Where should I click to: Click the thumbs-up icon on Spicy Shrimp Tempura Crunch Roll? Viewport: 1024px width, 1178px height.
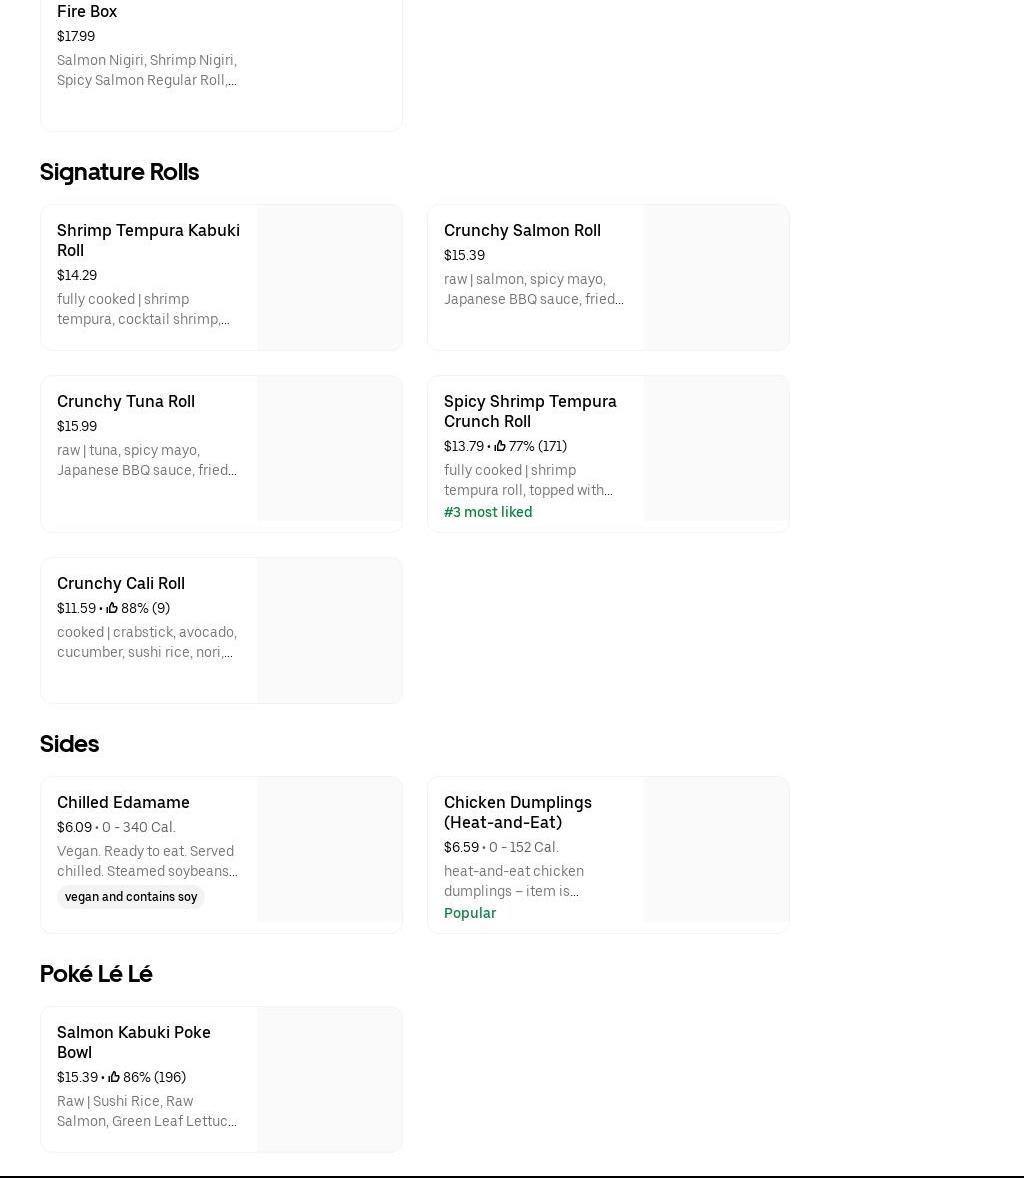click(x=500, y=447)
